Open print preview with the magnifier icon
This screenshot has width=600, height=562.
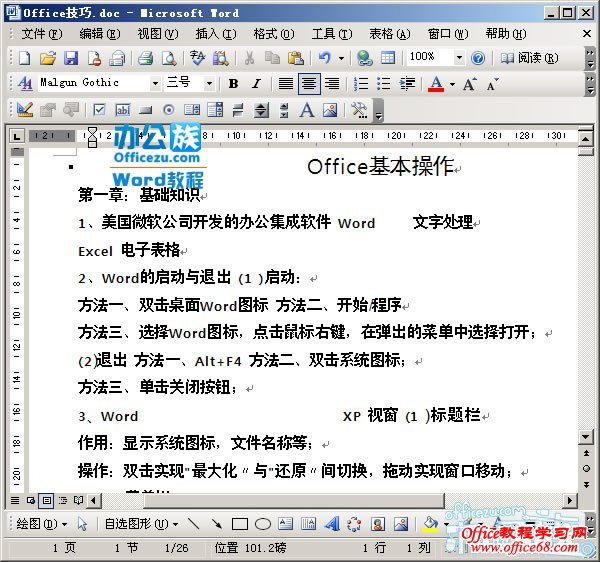click(x=169, y=58)
